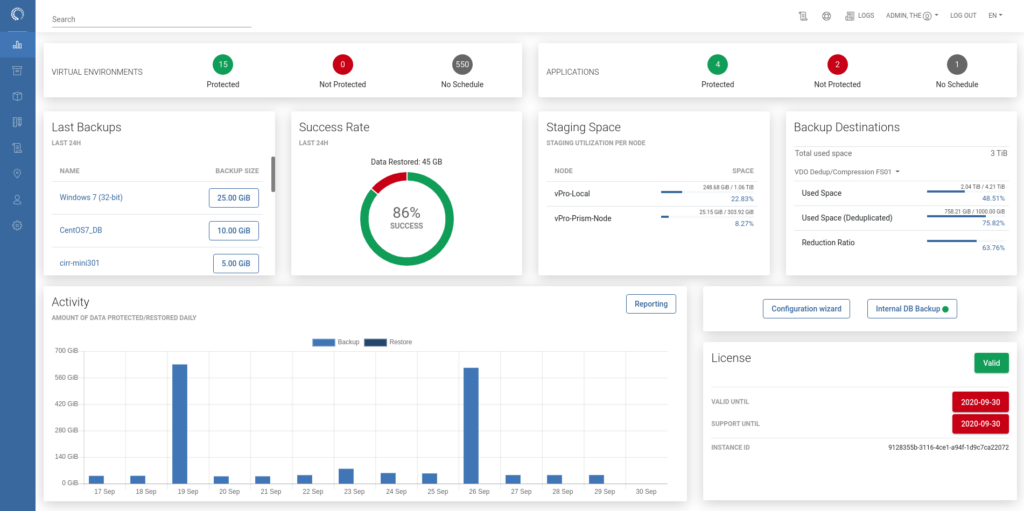This screenshot has height=511, width=1024.
Task: Click the Reporting button
Action: (650, 304)
